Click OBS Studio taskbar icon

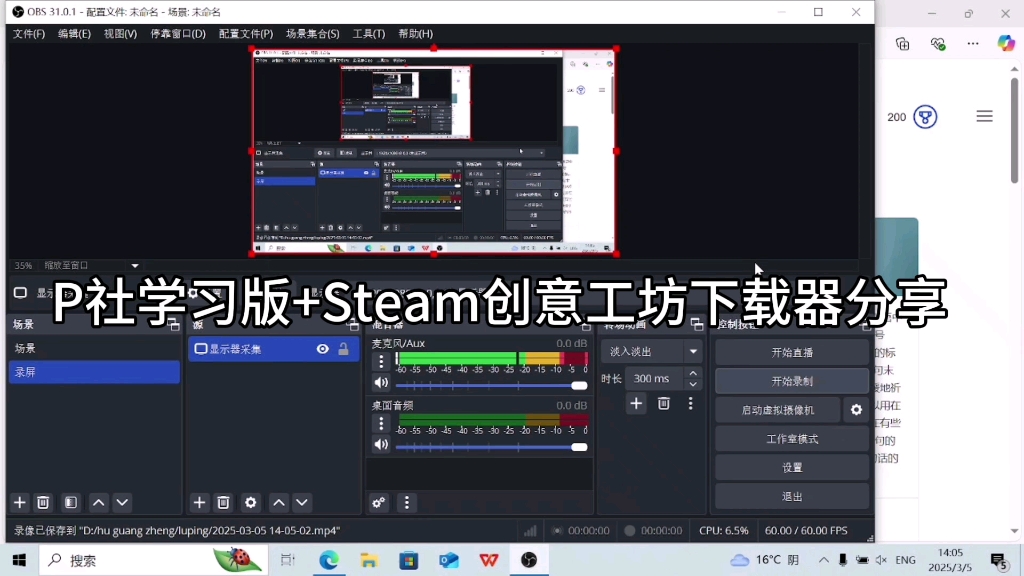click(529, 560)
